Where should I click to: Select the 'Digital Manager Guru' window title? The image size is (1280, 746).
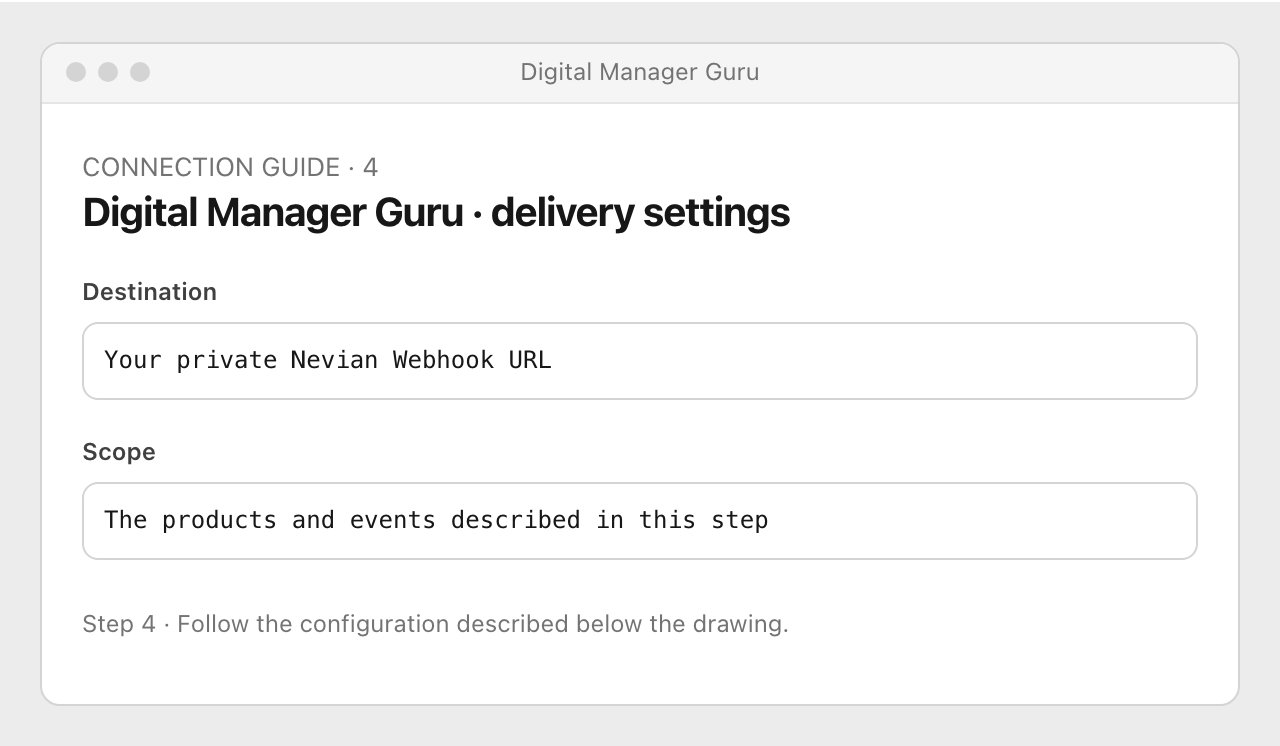(640, 72)
